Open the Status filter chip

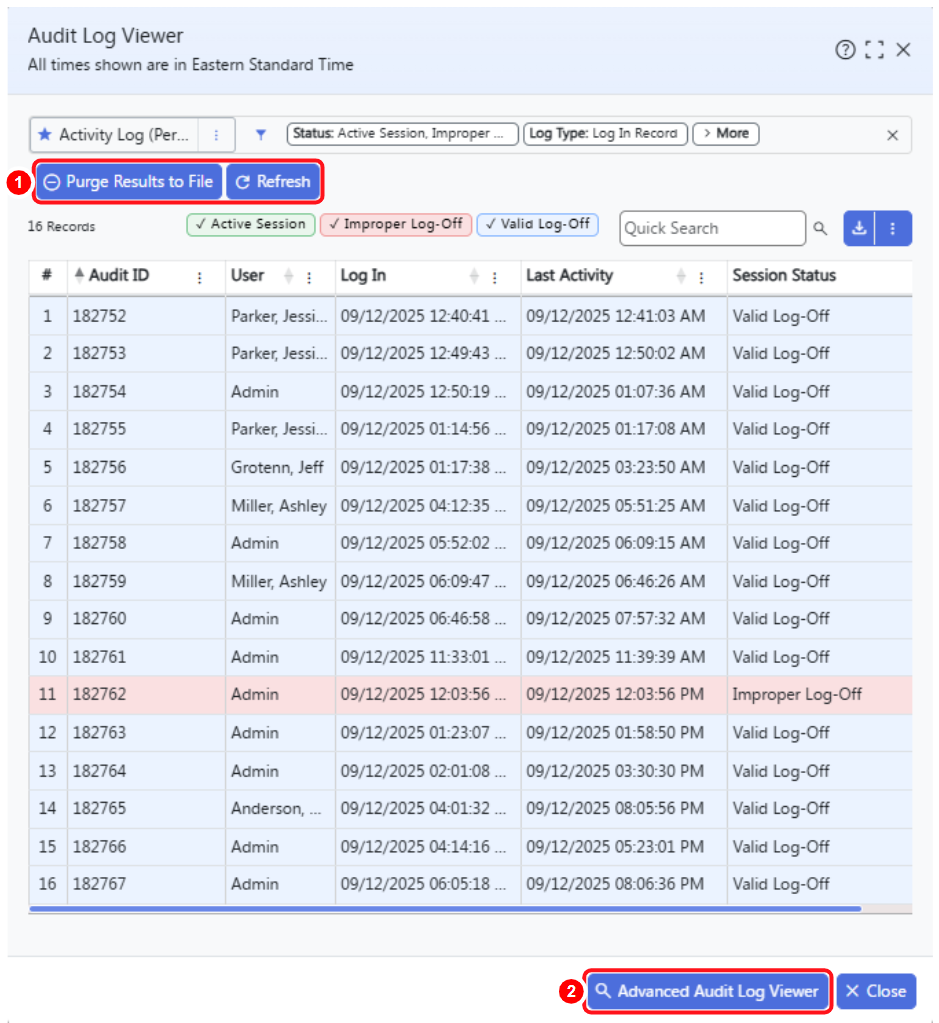coord(402,134)
